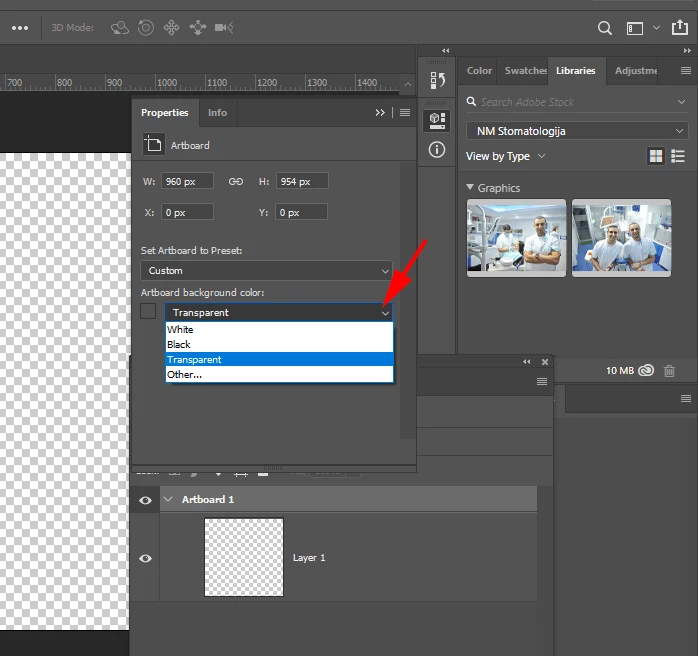Click the Creative Cloud sync icon
Screen dimensions: 698x656
(646, 370)
